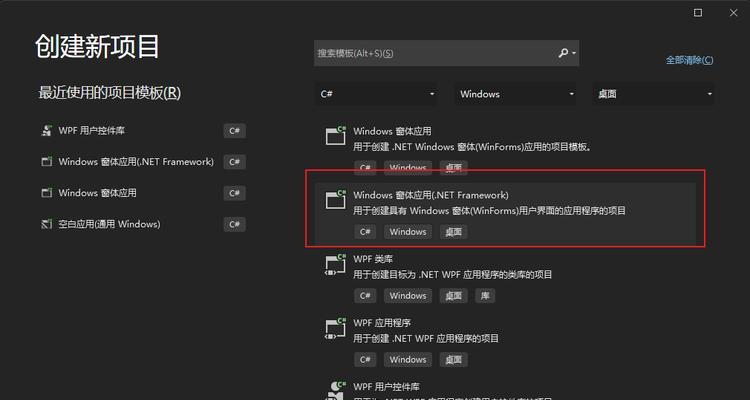Screen dimensions: 750x400
Task: Select the WPF 用户控件库 recent template icon
Action: pos(46,131)
